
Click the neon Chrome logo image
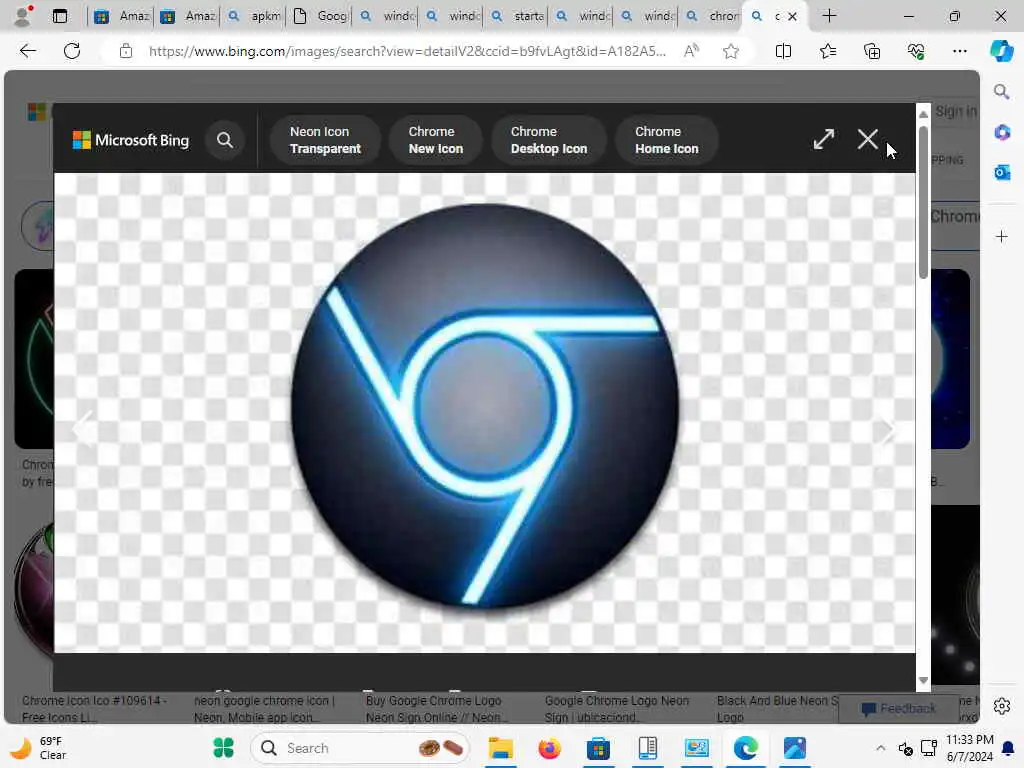(485, 406)
